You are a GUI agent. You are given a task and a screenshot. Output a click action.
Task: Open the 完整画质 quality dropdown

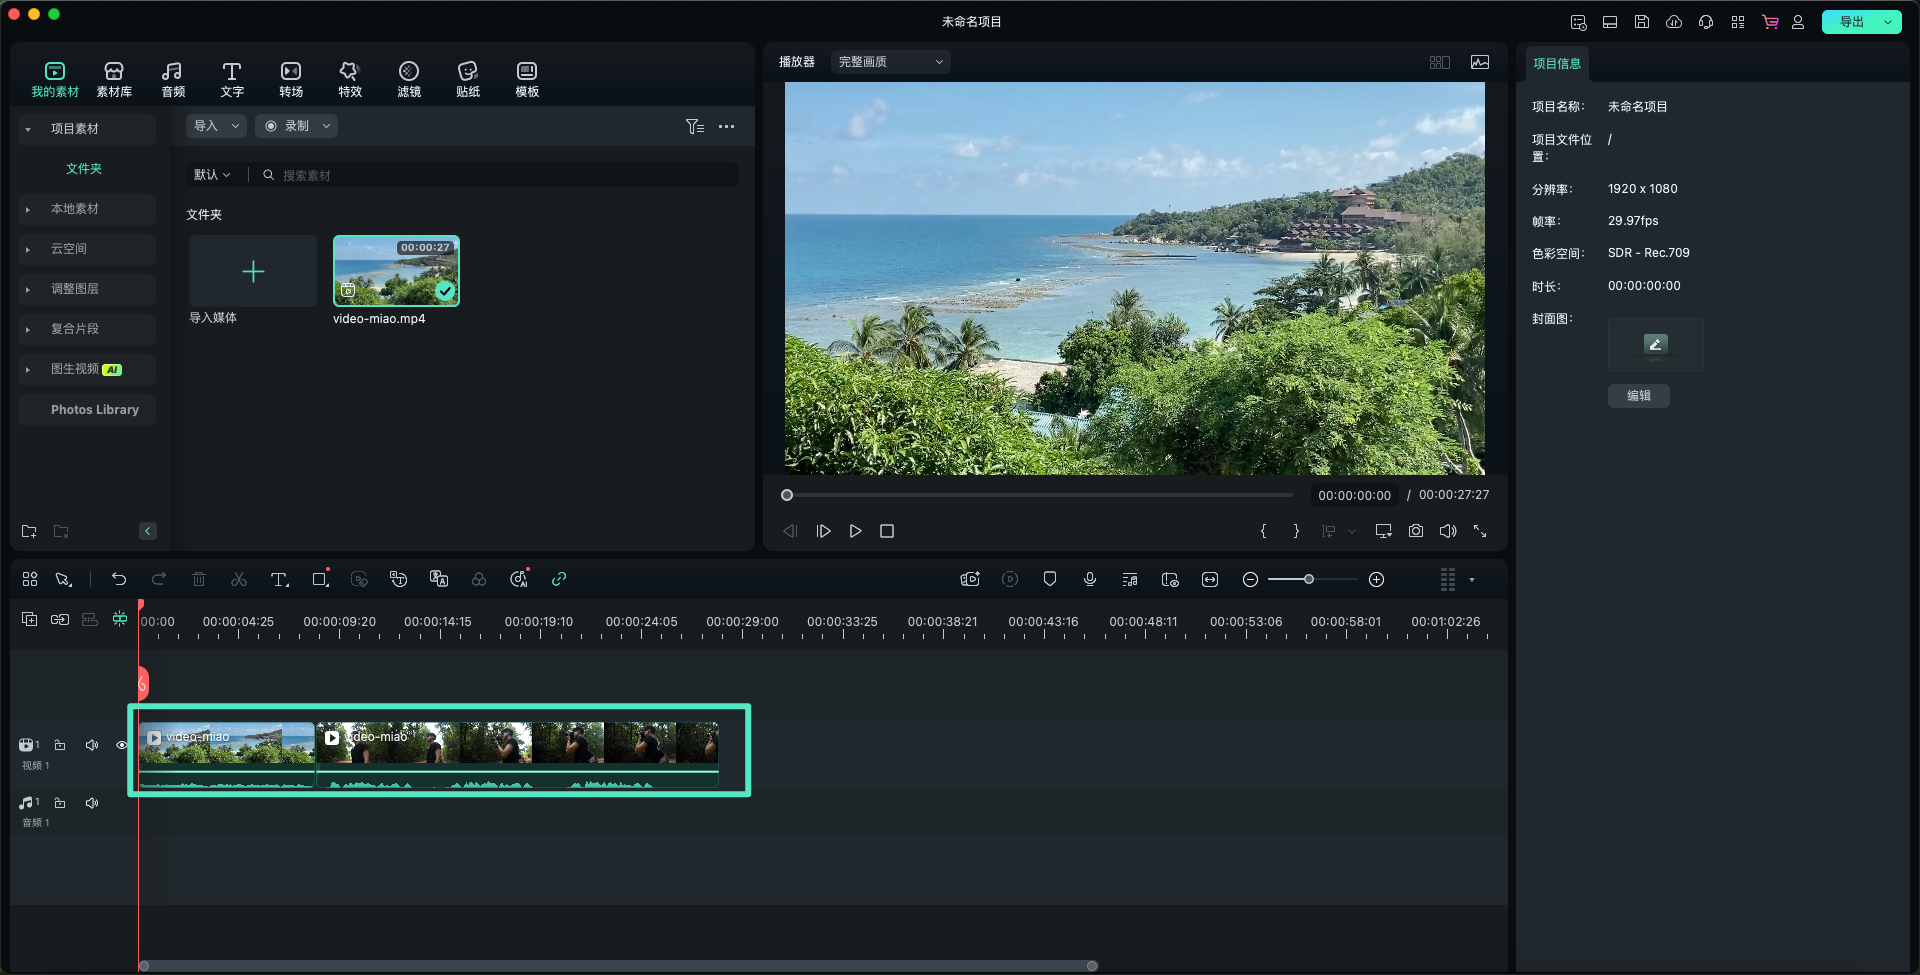tap(890, 62)
